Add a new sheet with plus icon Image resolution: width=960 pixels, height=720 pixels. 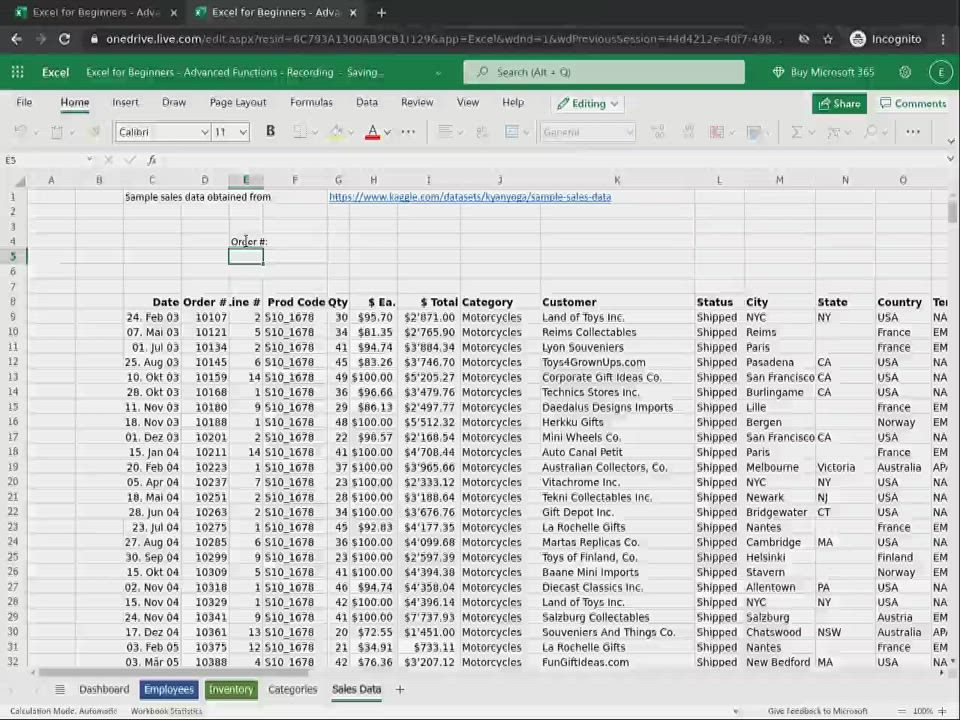[400, 689]
